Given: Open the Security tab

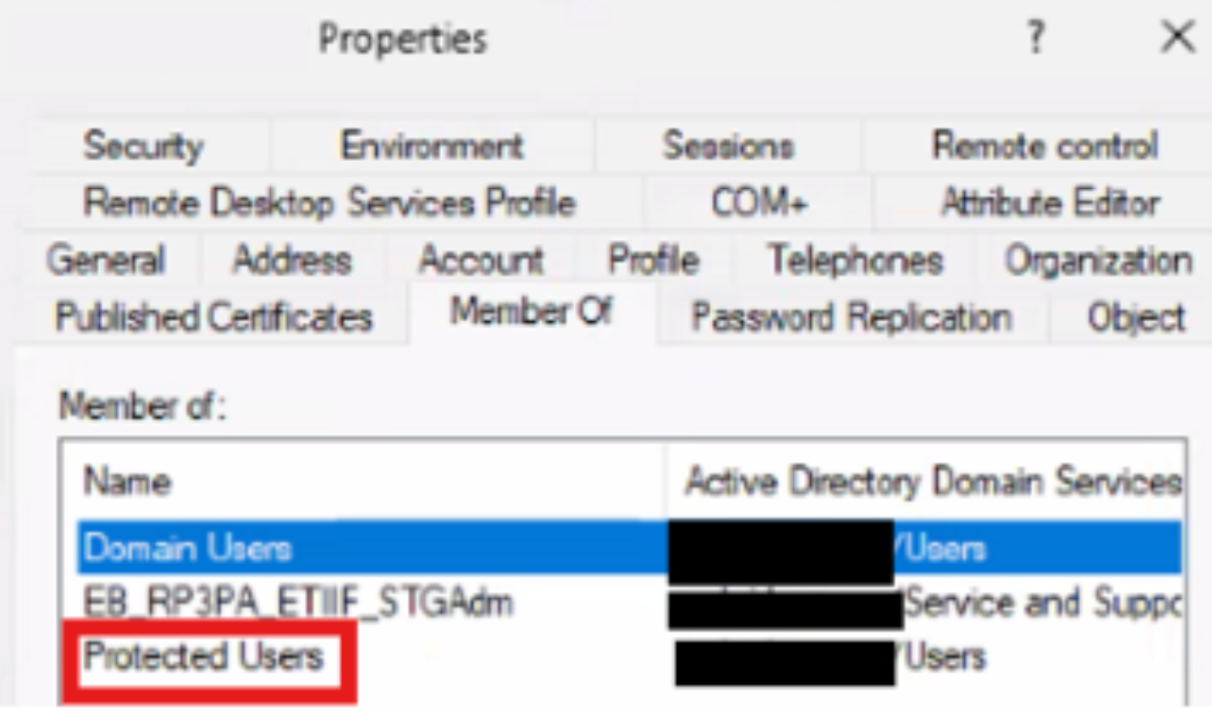Looking at the screenshot, I should tap(143, 146).
